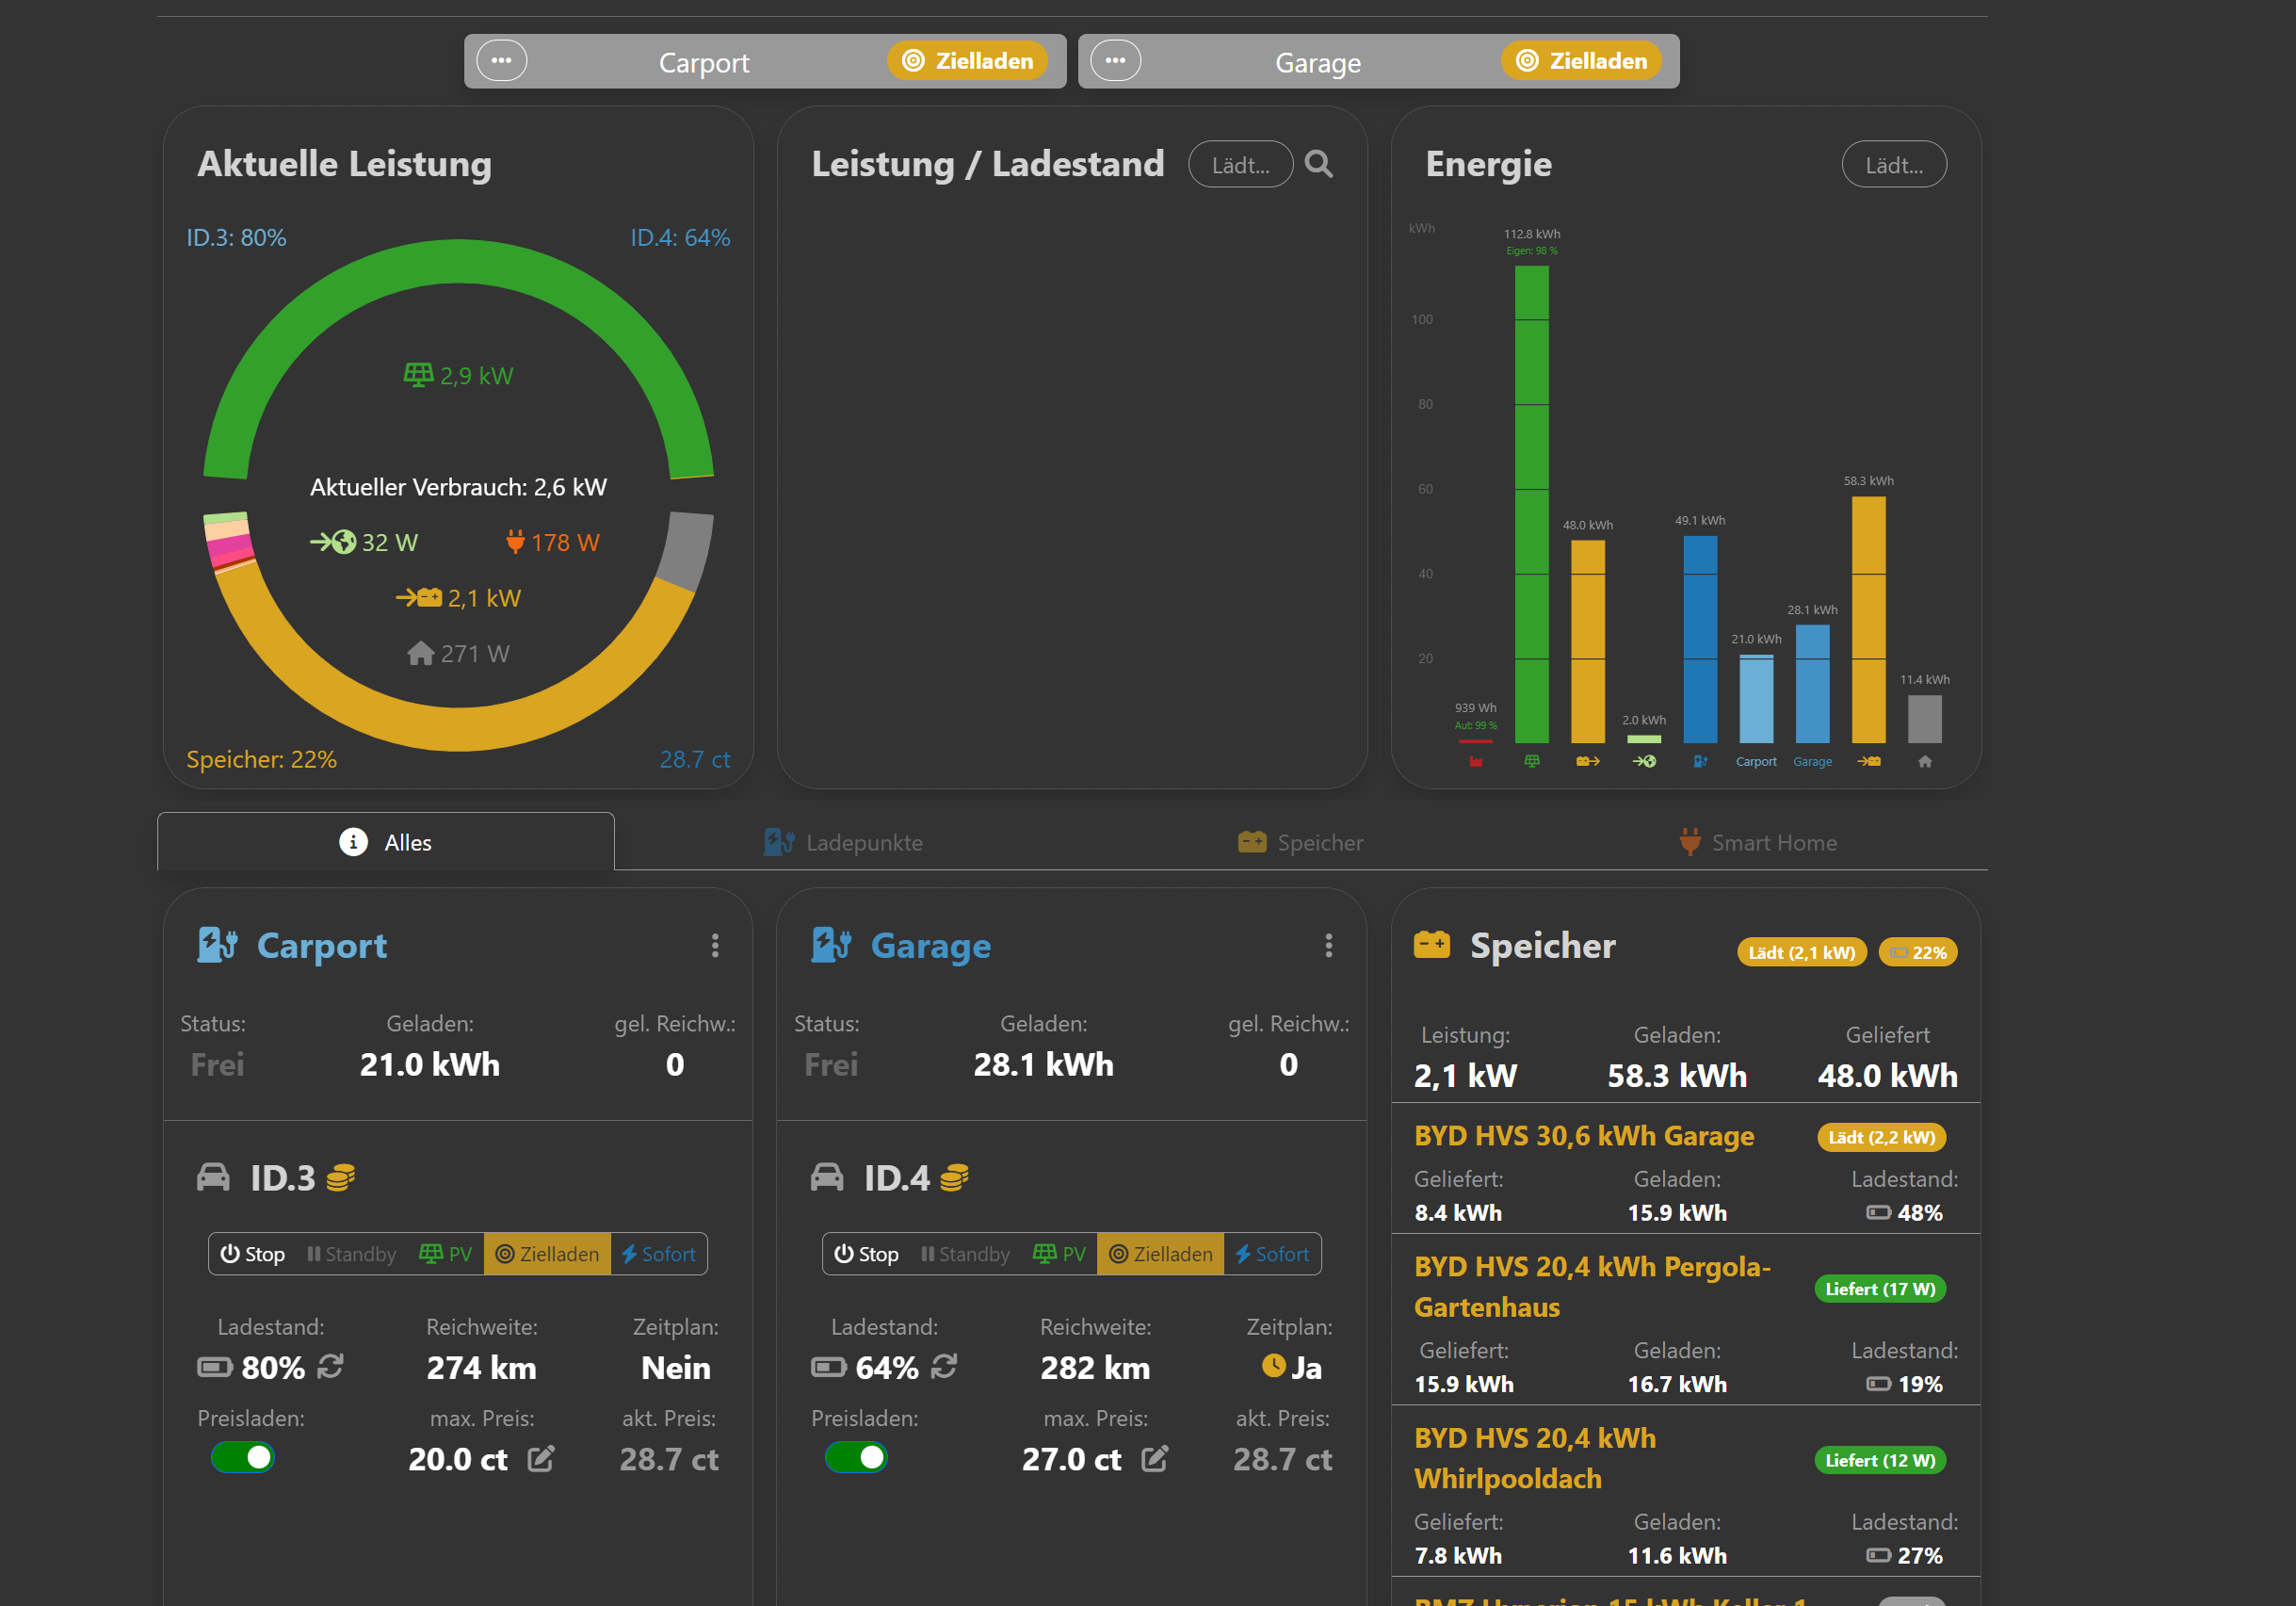Click the coins icon next to ID.3
Viewport: 2296px width, 1606px height.
341,1178
